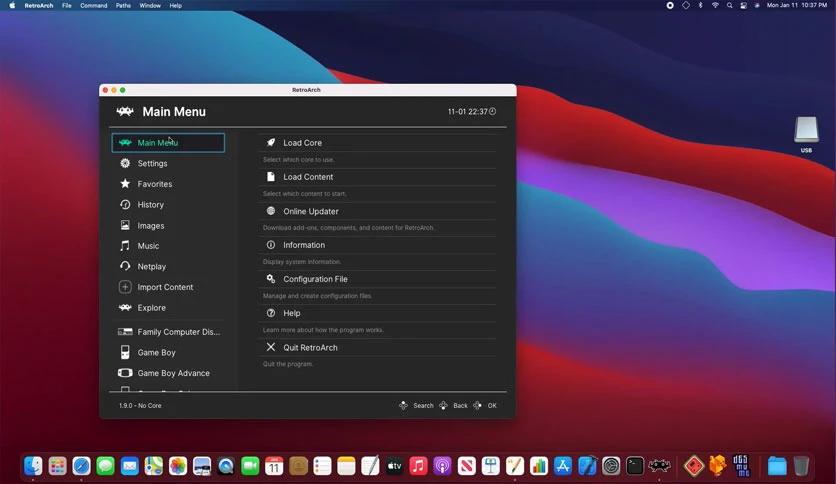Click the RetroArch icon in the Dock
This screenshot has width=836, height=484.
(x=660, y=466)
